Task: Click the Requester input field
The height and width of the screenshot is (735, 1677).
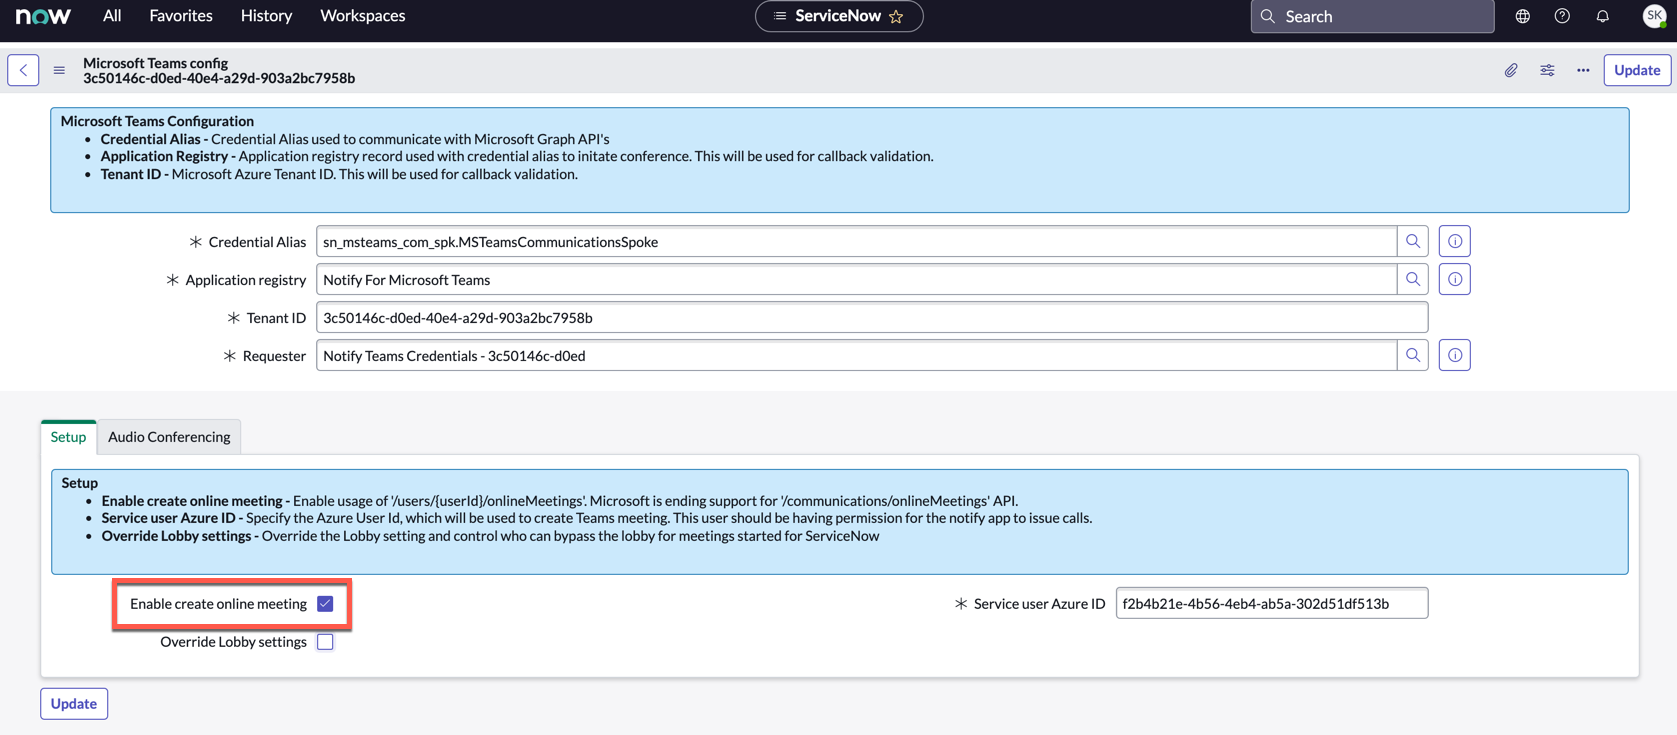Action: tap(856, 355)
